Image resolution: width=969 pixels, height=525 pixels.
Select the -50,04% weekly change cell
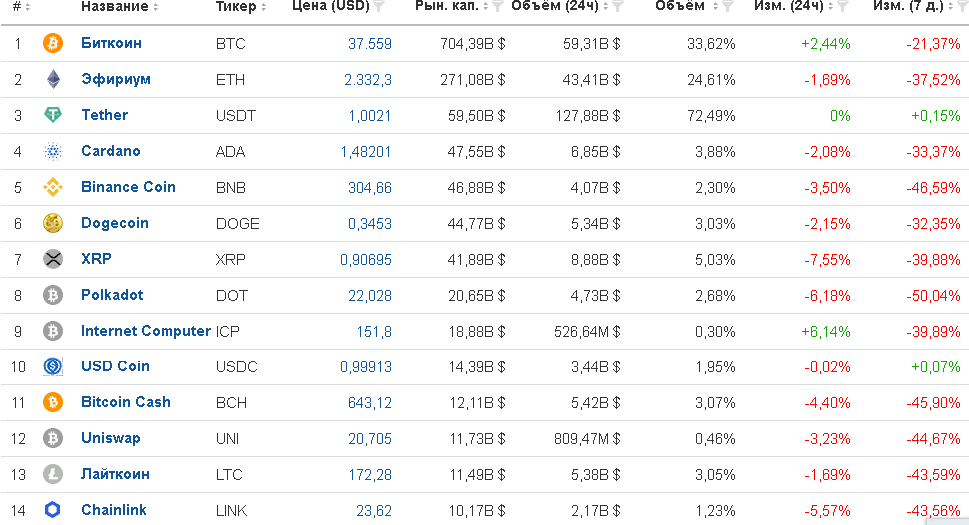tap(933, 296)
